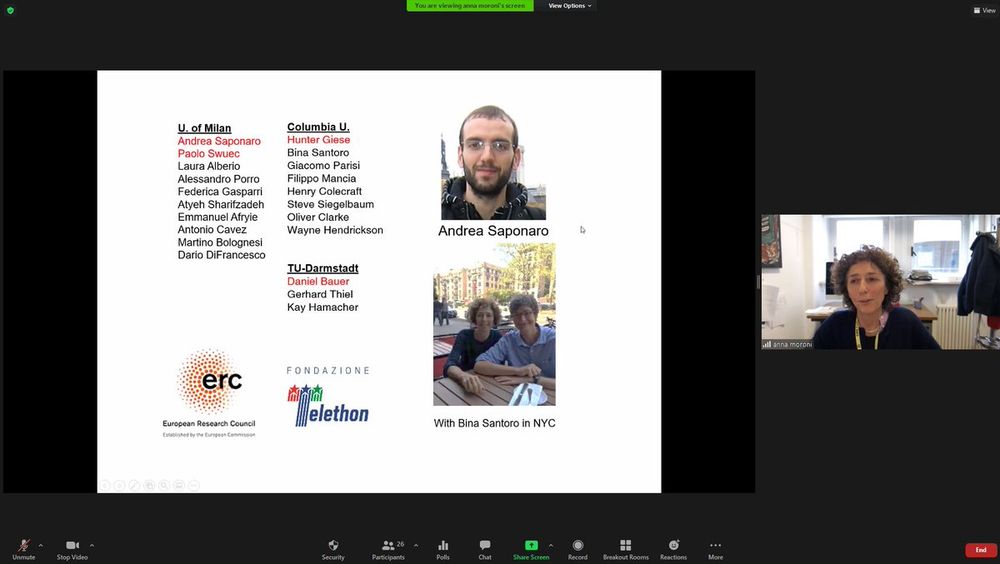Expand the arrow beside Participants
Image resolution: width=1000 pixels, height=564 pixels.
[416, 545]
